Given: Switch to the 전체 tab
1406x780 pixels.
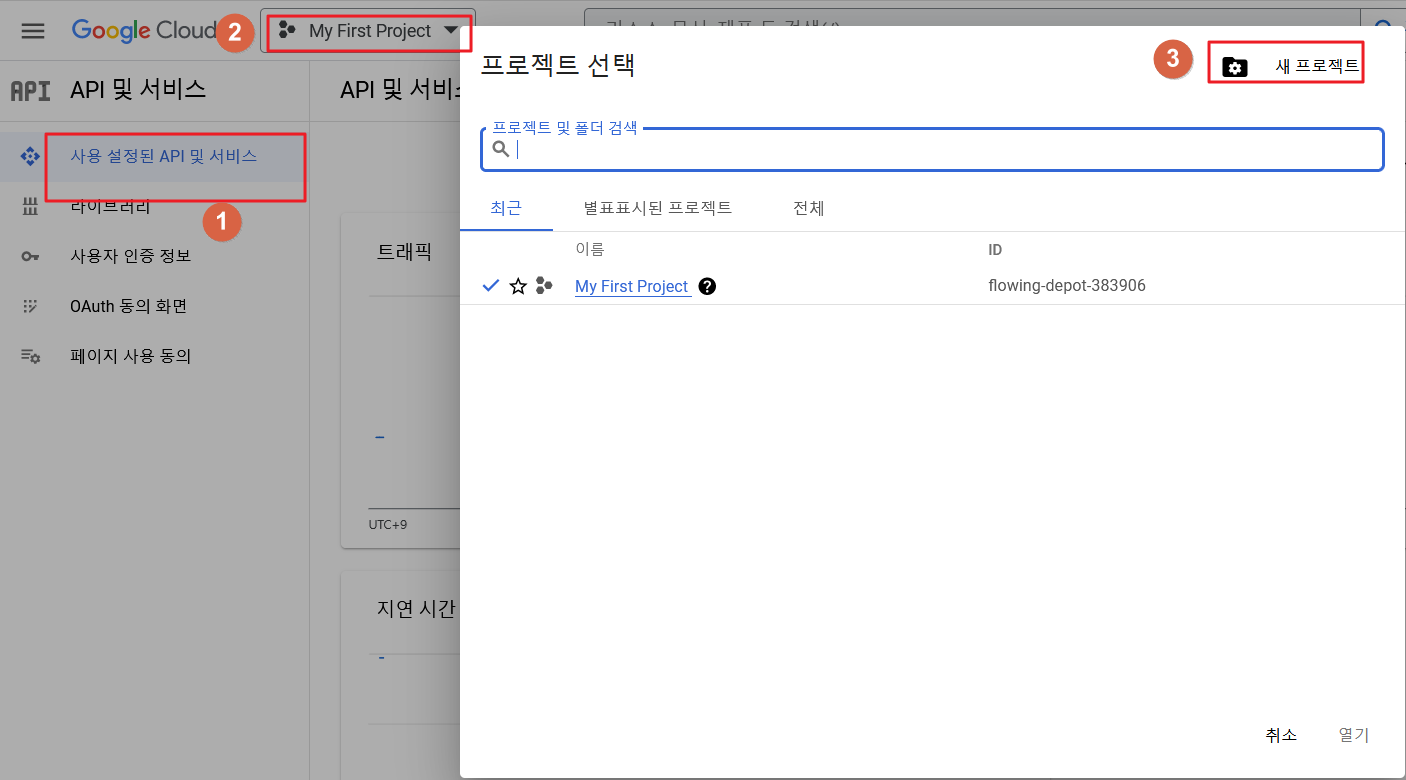Looking at the screenshot, I should coord(808,208).
